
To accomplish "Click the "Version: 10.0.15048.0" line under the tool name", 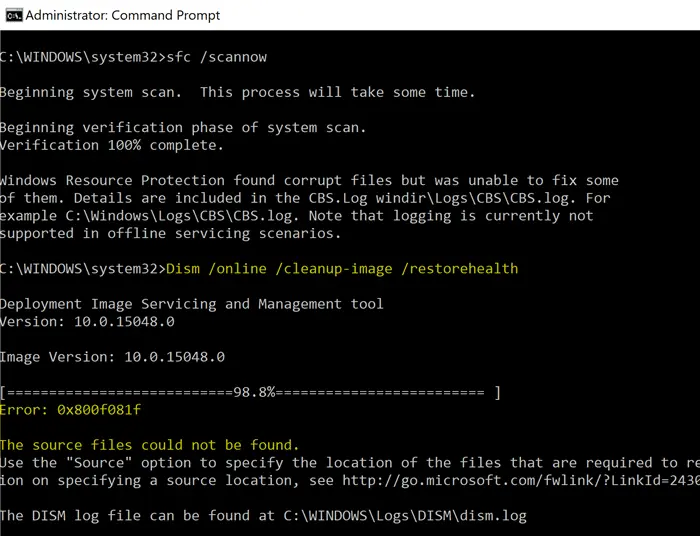I will pos(87,321).
